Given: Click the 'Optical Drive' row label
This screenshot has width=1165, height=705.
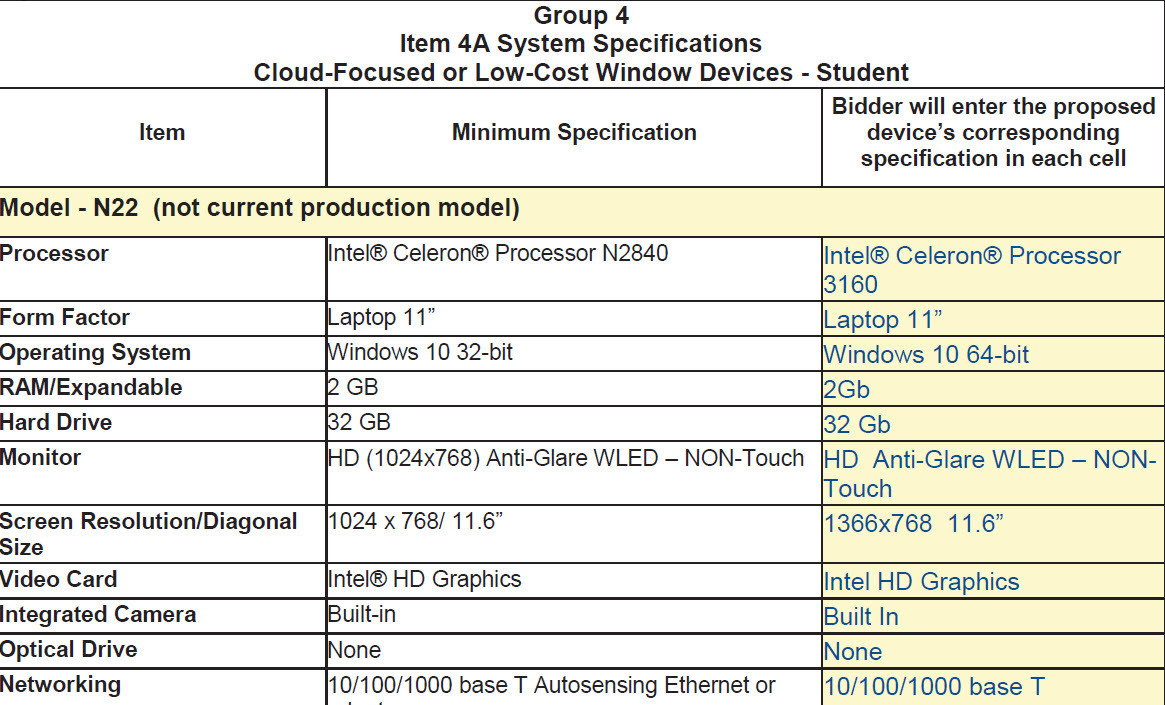Looking at the screenshot, I should (x=68, y=649).
